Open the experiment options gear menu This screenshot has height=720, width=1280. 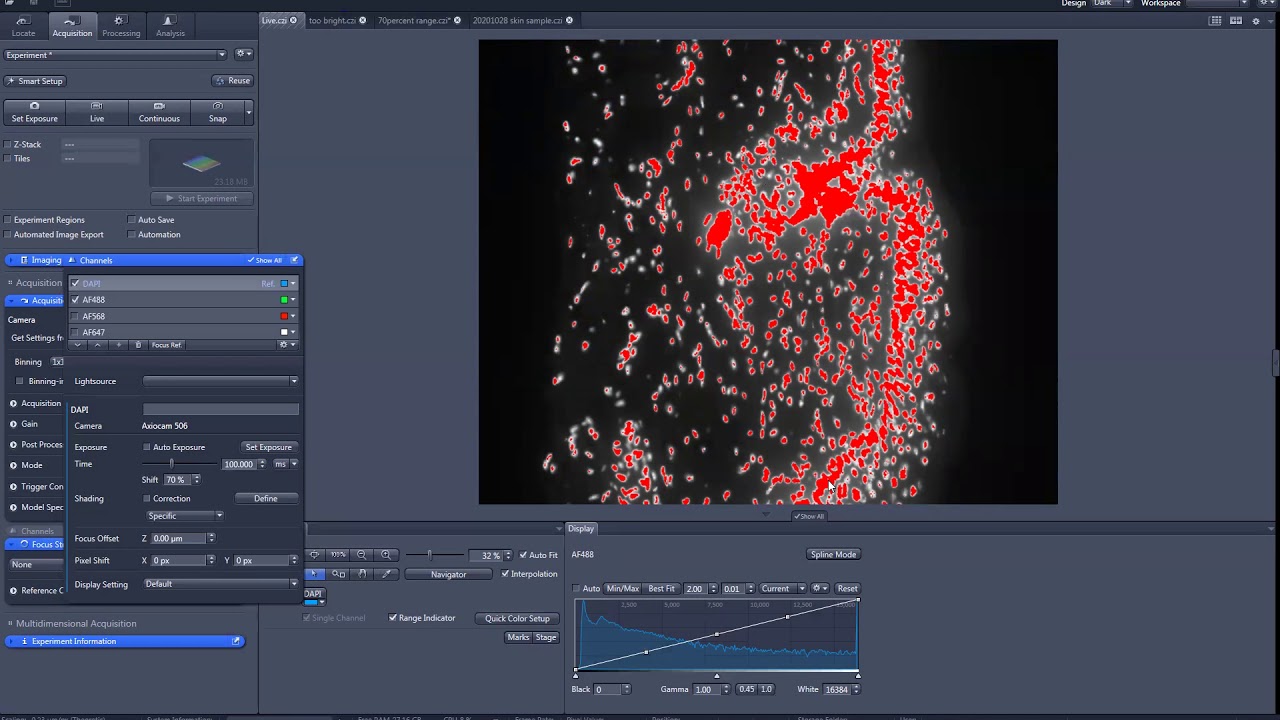click(243, 54)
